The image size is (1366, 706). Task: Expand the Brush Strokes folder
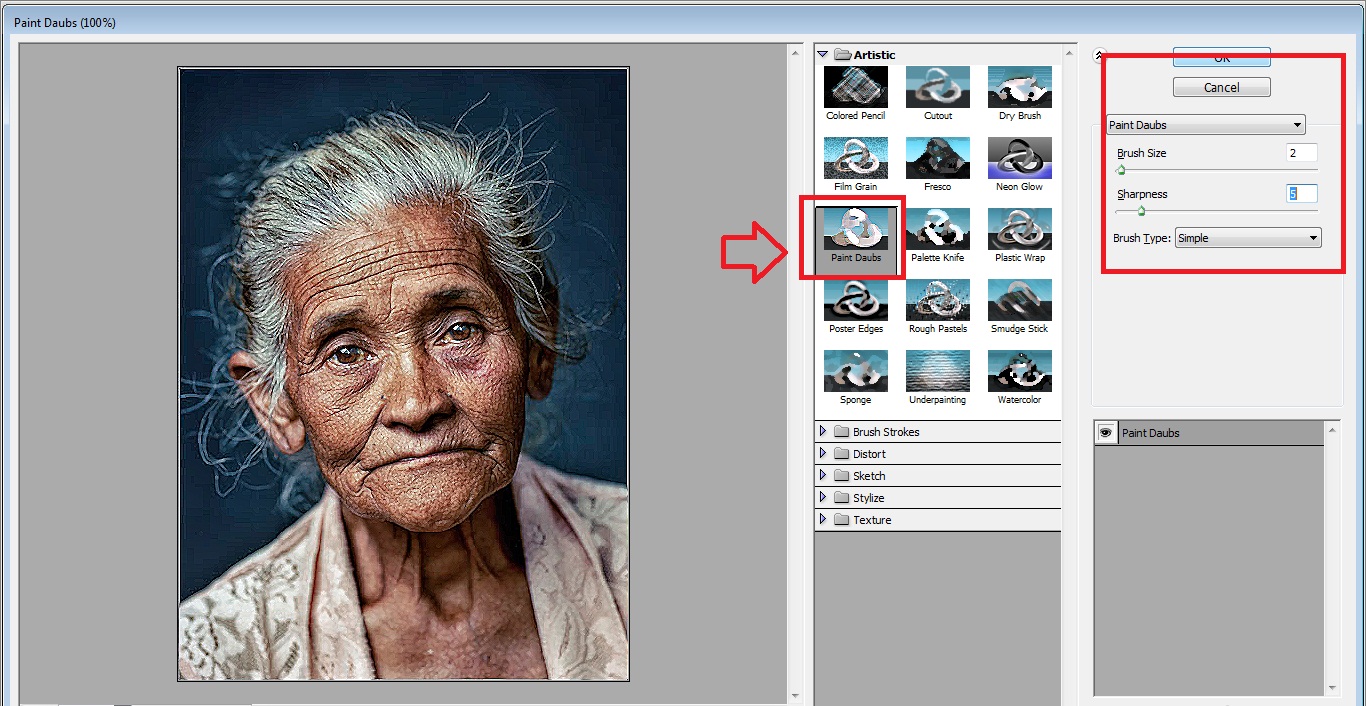(x=823, y=432)
